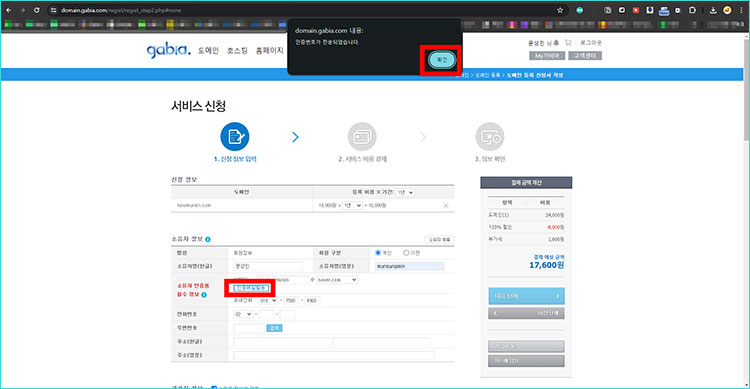The image size is (750, 389).
Task: Open the 도메인 menu
Action: pyautogui.click(x=208, y=51)
